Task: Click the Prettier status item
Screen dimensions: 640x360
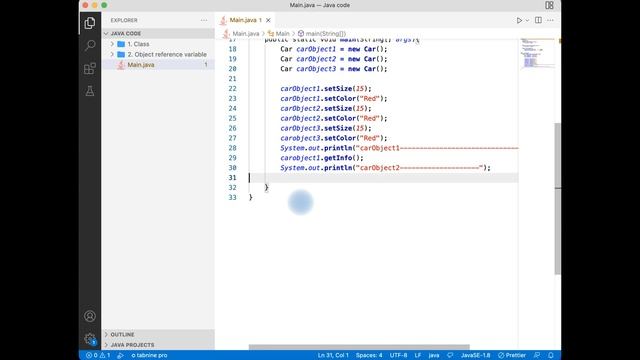Action: tap(511, 355)
